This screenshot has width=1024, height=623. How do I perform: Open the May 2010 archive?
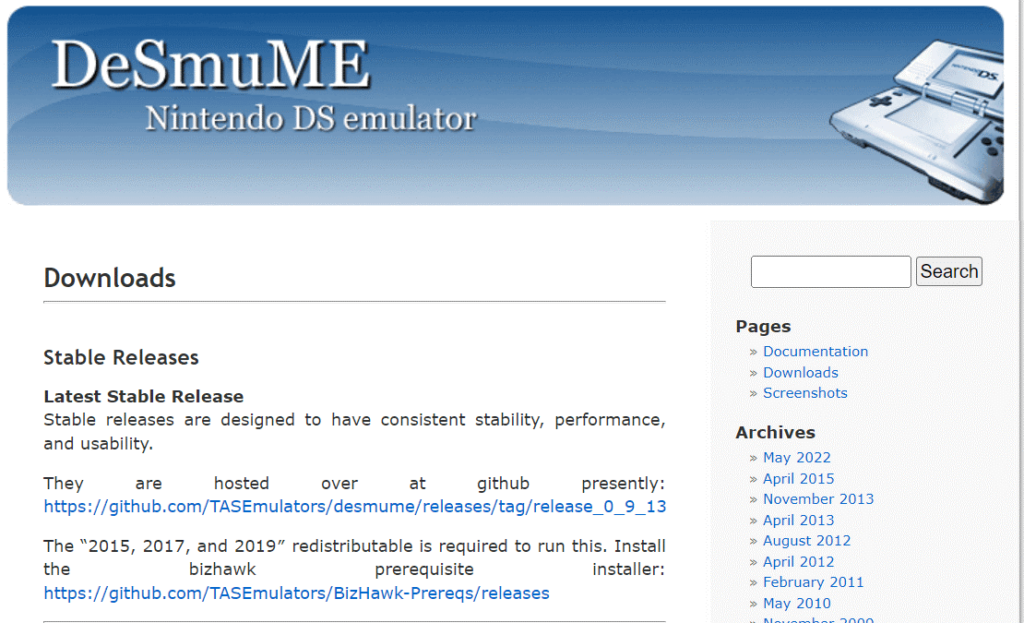pyautogui.click(x=797, y=603)
